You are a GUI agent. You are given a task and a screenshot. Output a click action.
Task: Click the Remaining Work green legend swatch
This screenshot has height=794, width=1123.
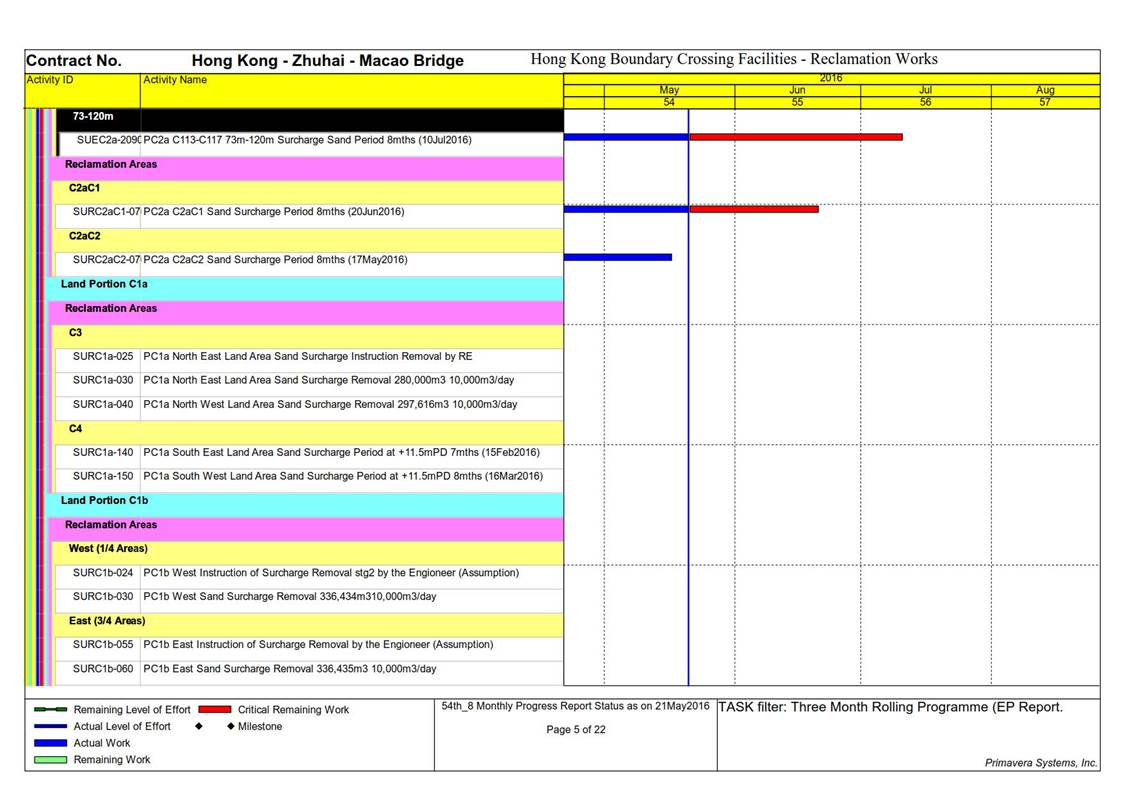(x=50, y=760)
